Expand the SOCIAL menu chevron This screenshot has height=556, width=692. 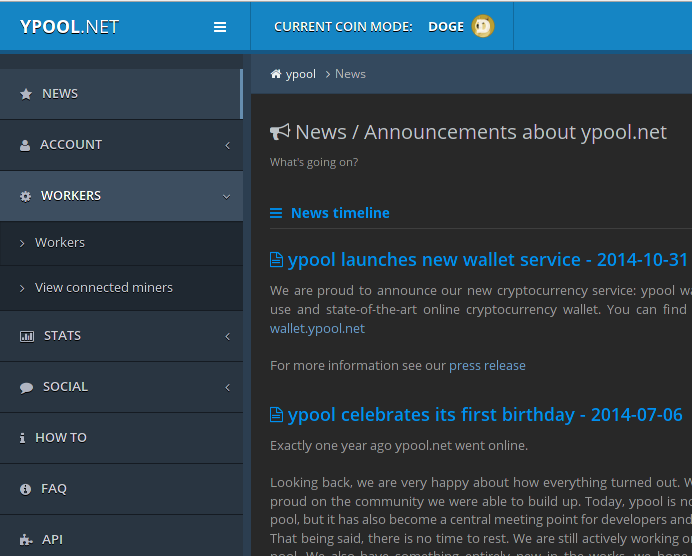(228, 387)
